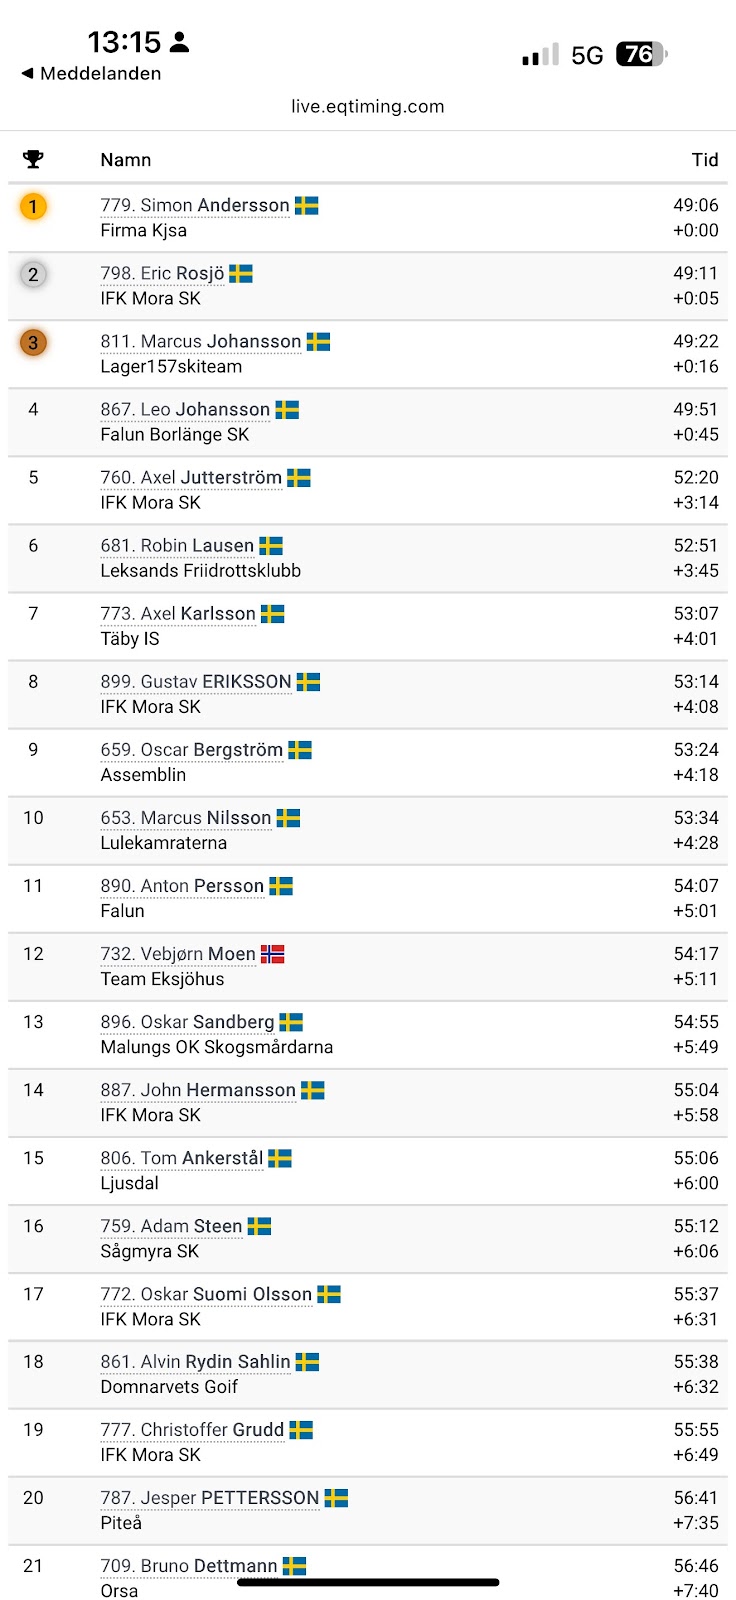Tap the Swedish flag next to Simon Andersson
Screen dimensions: 736x1600
[307, 206]
